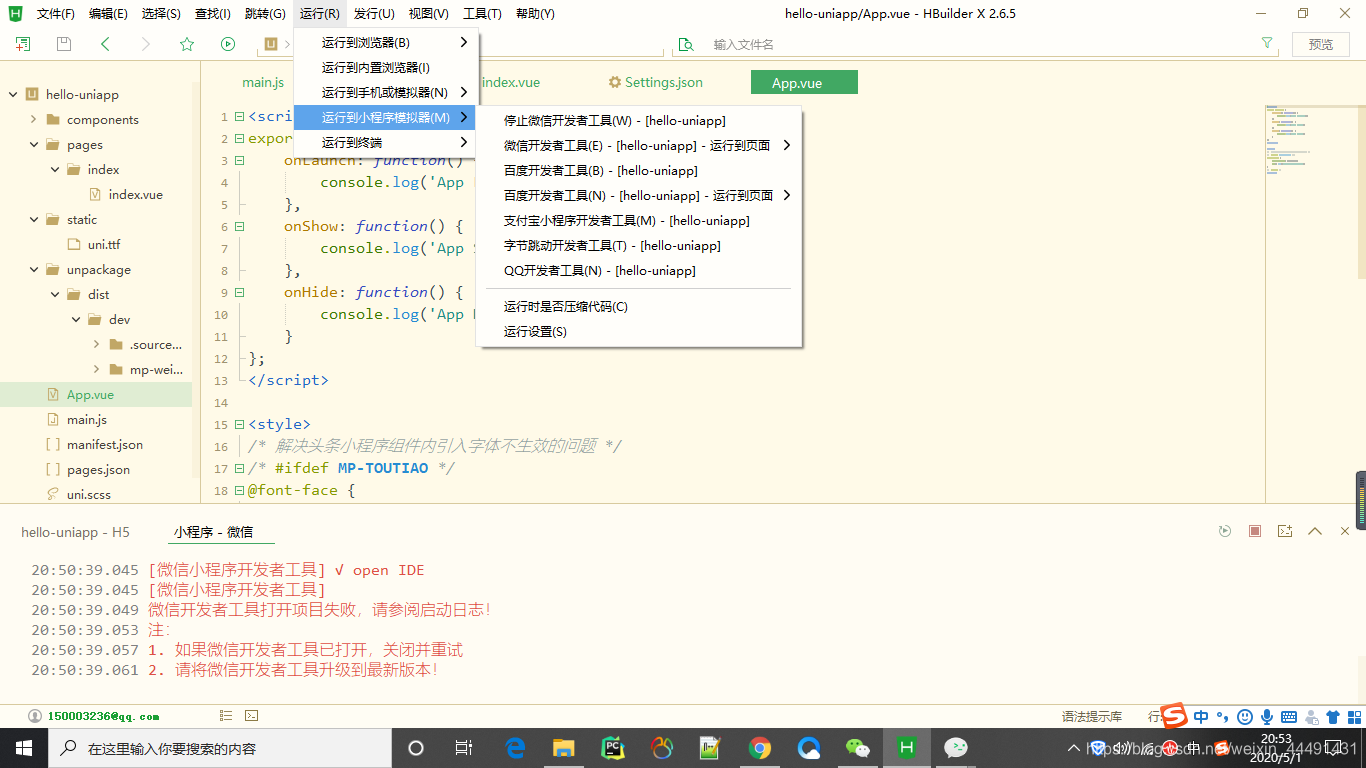Close the console panel with X
Viewport: 1366px width, 768px height.
[1345, 531]
